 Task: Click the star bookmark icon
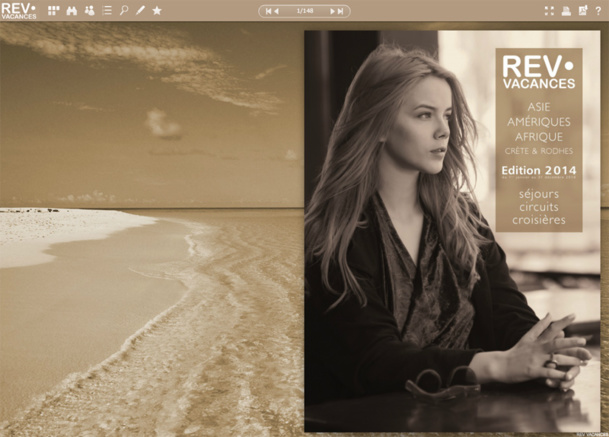(157, 10)
